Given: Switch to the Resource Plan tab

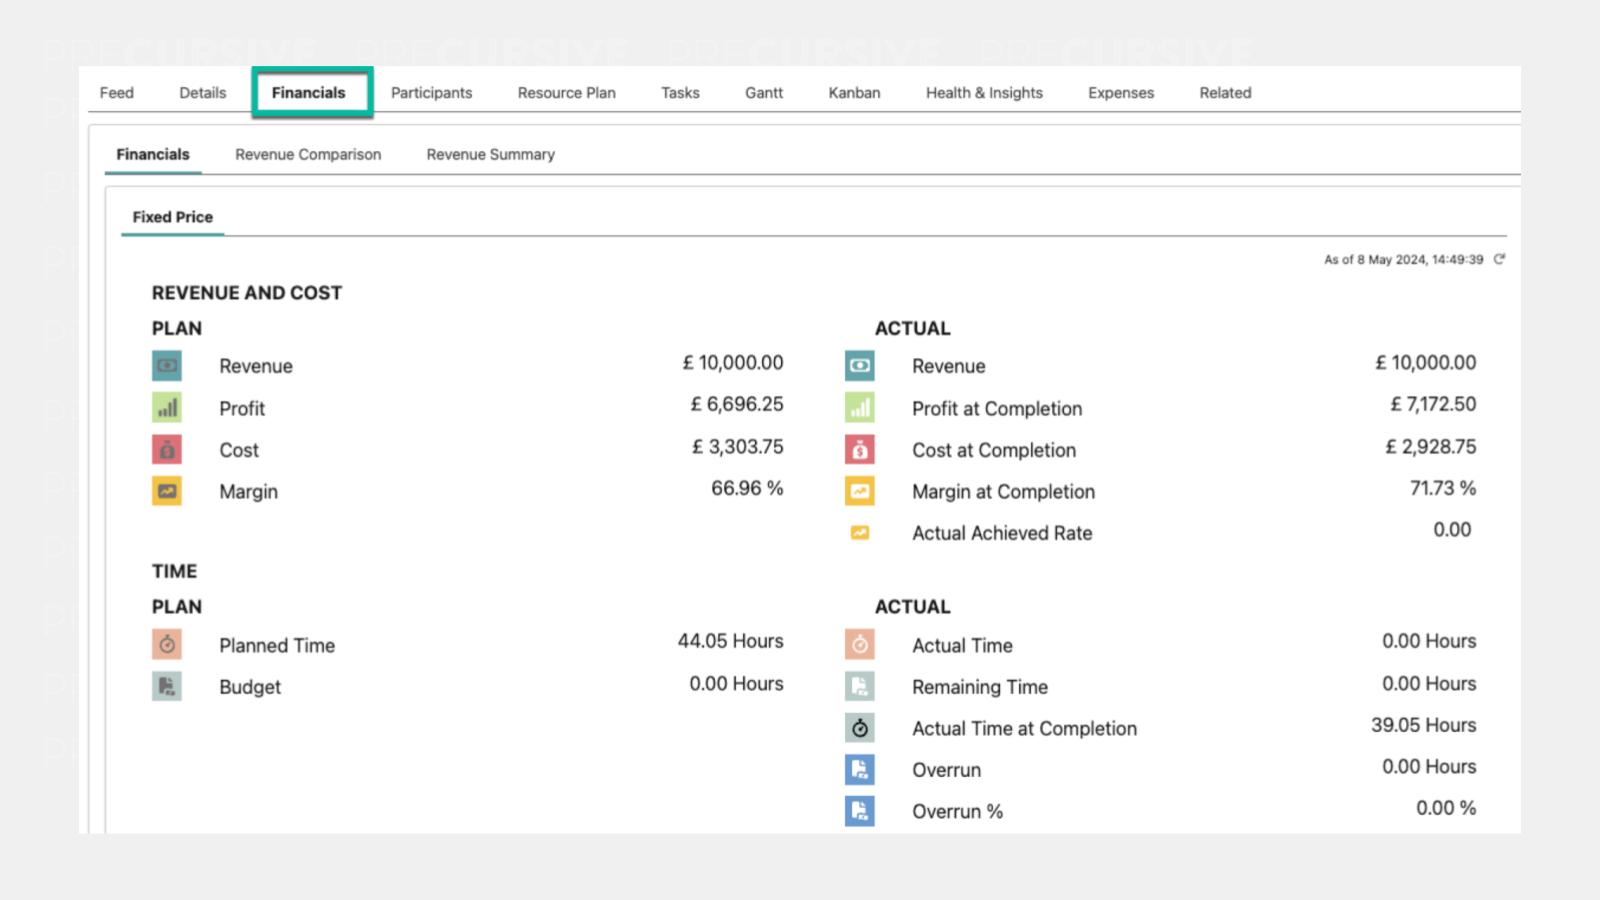Looking at the screenshot, I should coord(566,93).
